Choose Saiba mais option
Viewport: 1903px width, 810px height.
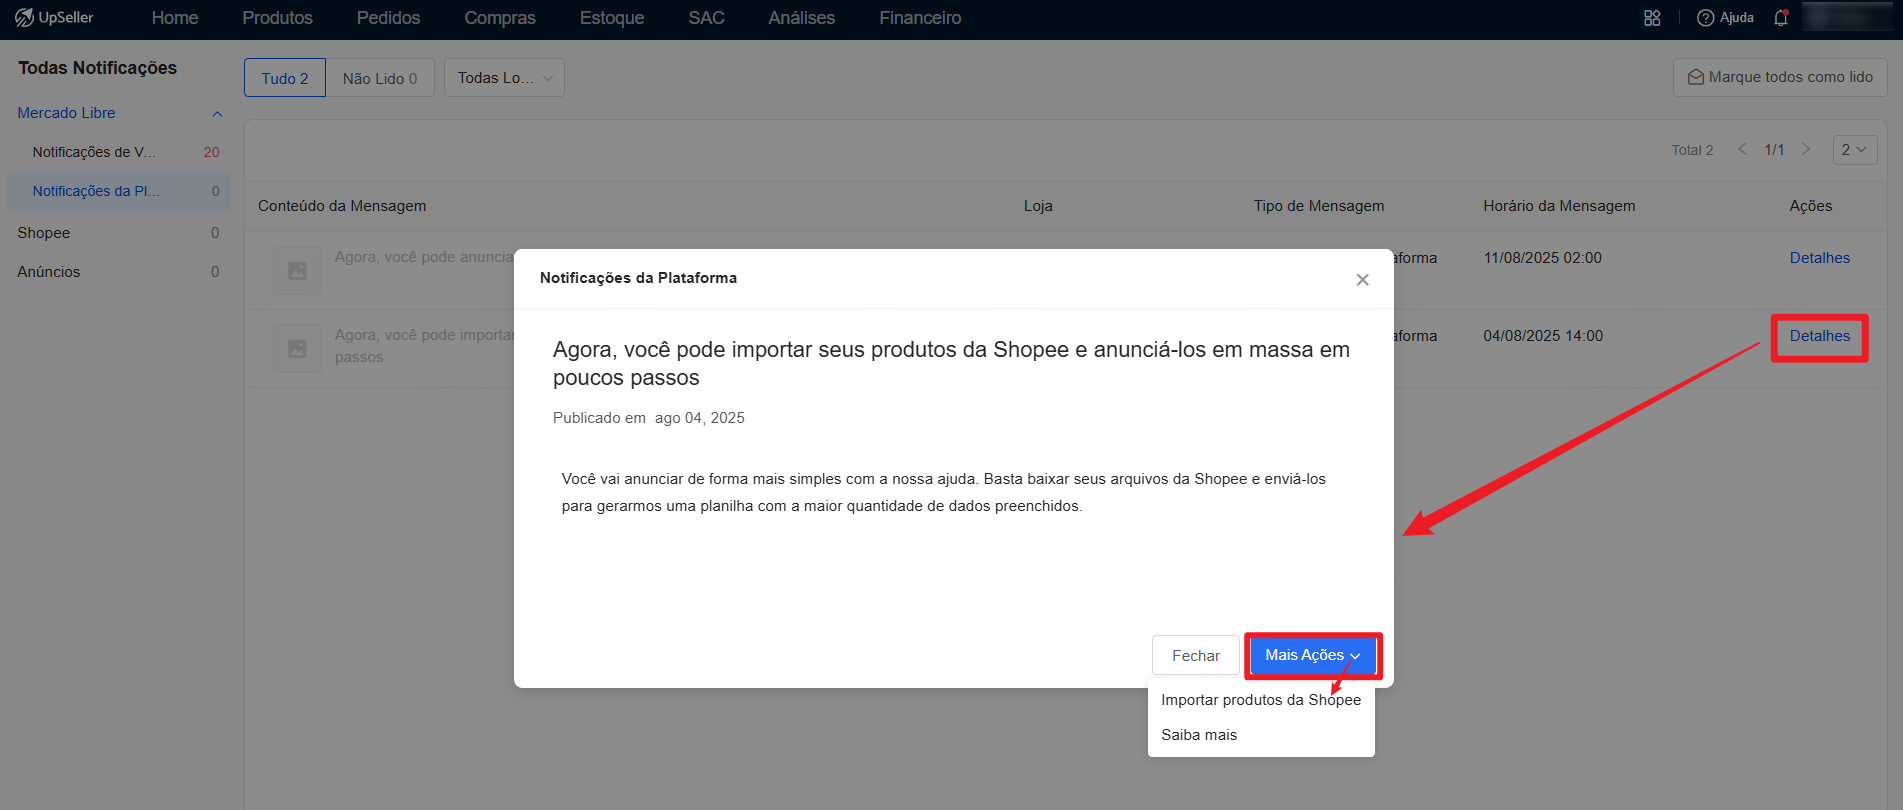click(1261, 735)
